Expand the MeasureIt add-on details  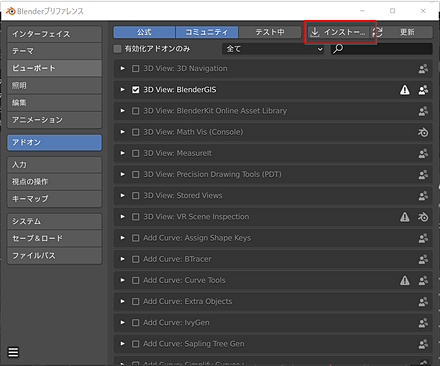[x=123, y=153]
